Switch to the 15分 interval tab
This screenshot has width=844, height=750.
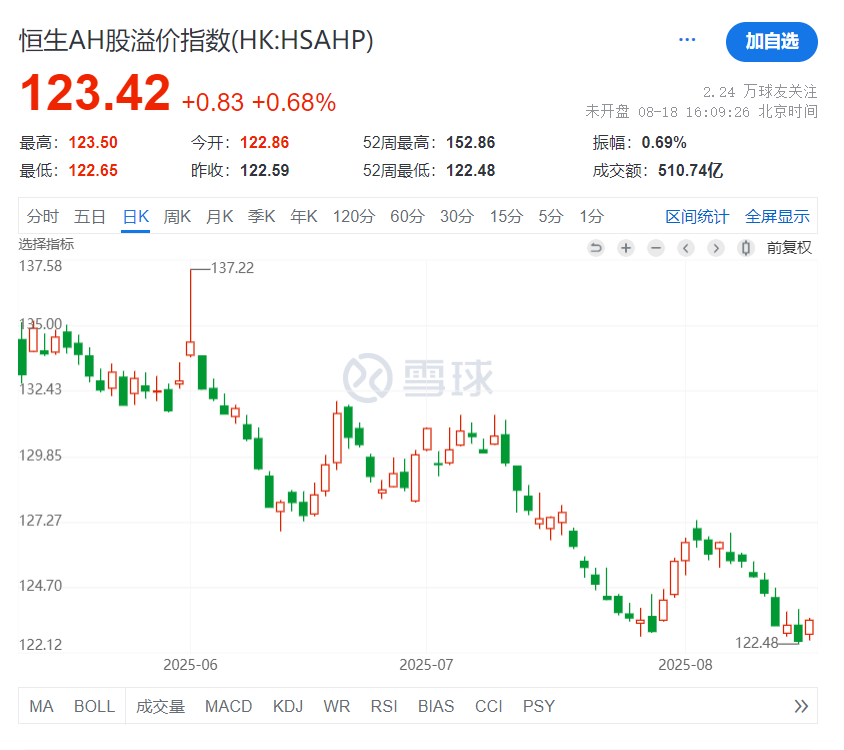[507, 216]
